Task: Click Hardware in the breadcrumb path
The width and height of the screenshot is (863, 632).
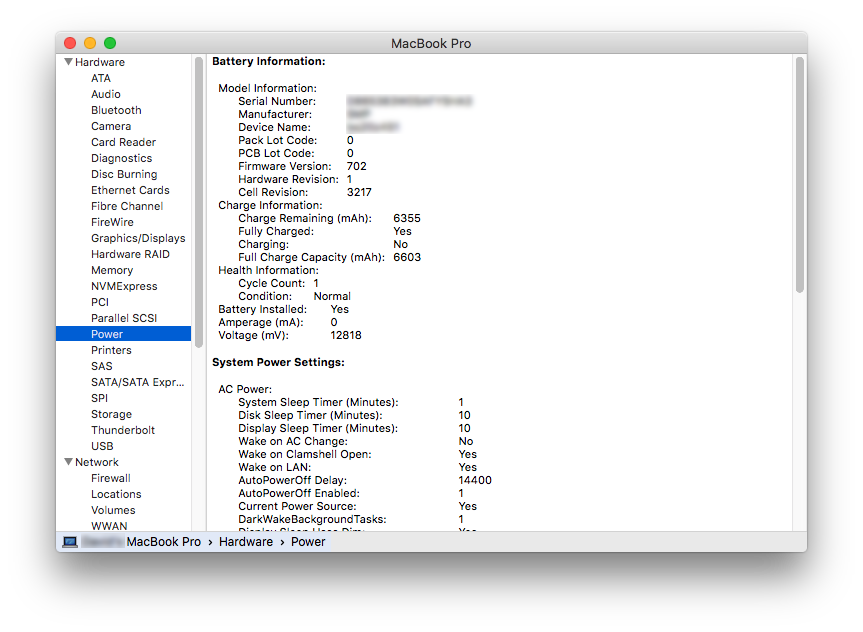Action: 246,541
